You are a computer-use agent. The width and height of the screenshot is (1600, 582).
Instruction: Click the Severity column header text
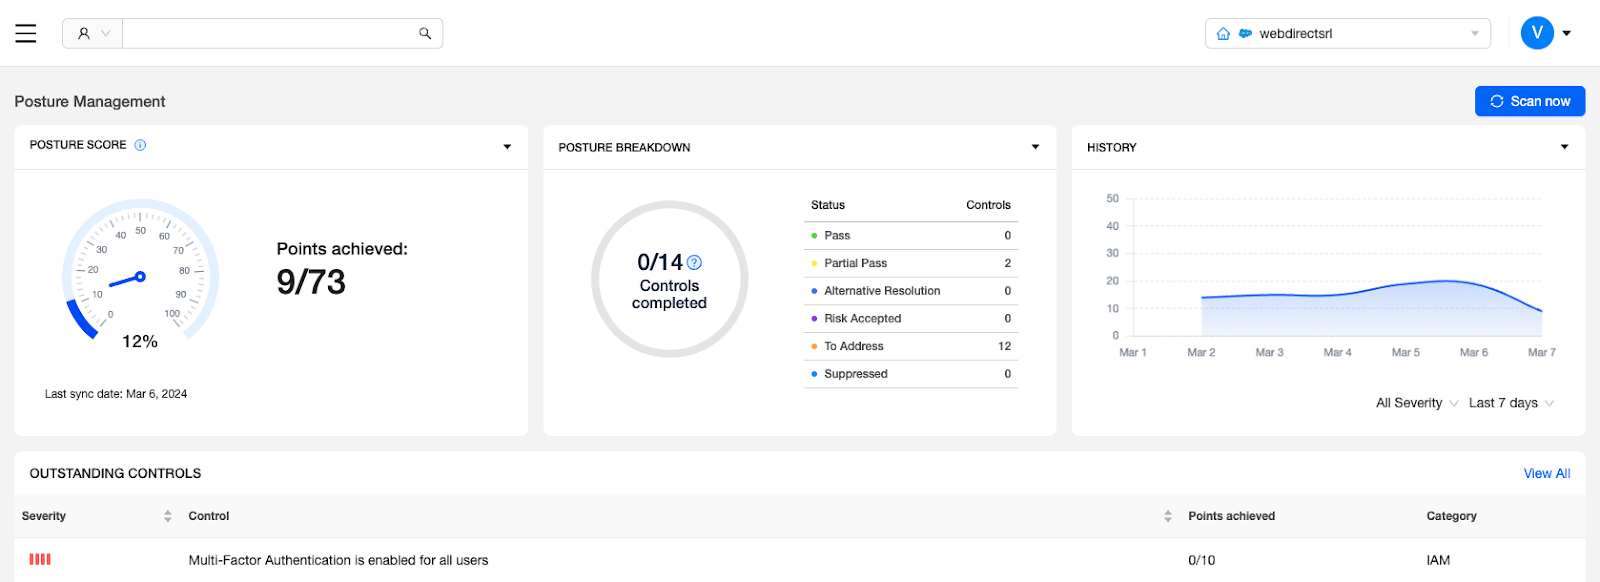44,516
